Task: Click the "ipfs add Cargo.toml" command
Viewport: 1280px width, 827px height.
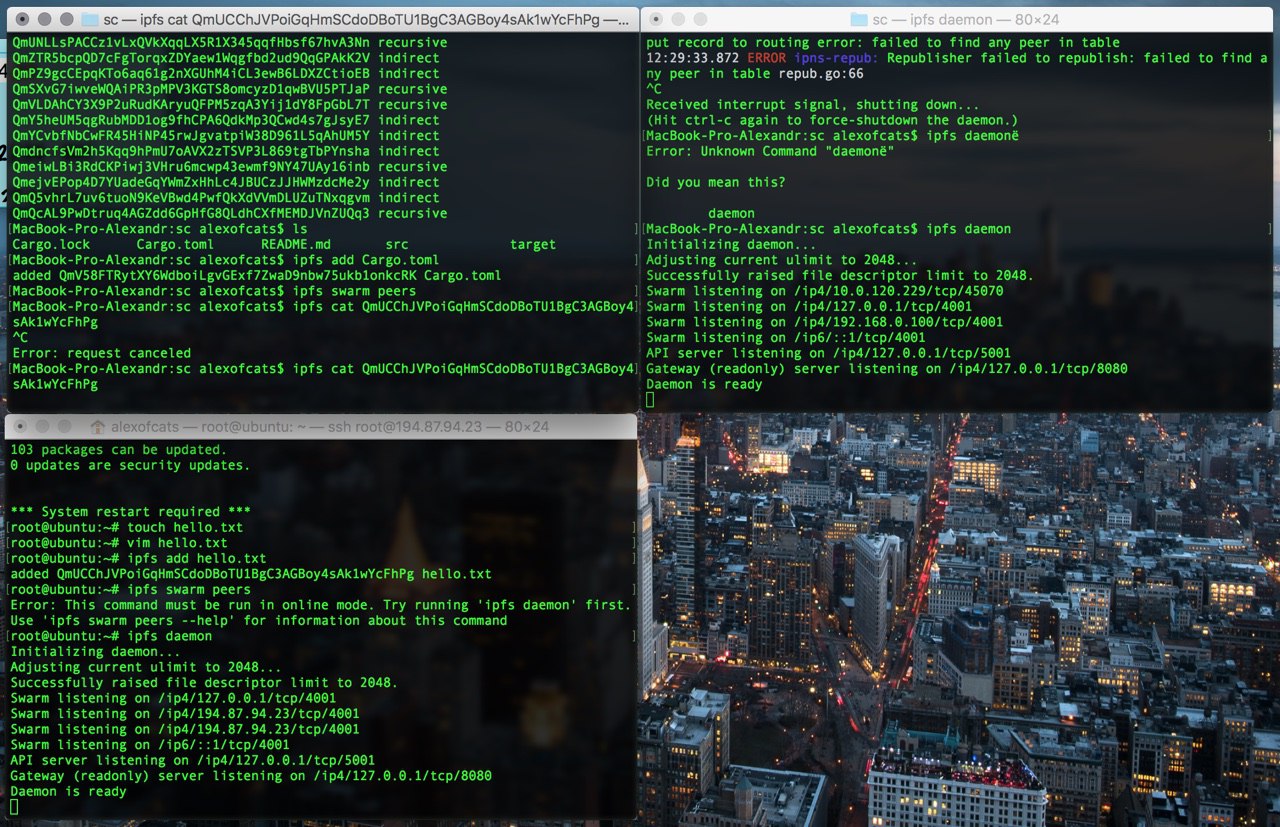Action: (x=366, y=260)
